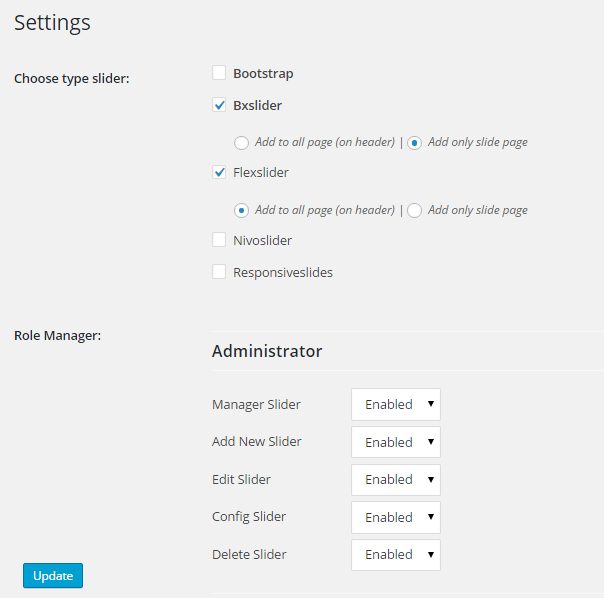604x598 pixels.
Task: Click the Settings page heading
Action: 52,22
